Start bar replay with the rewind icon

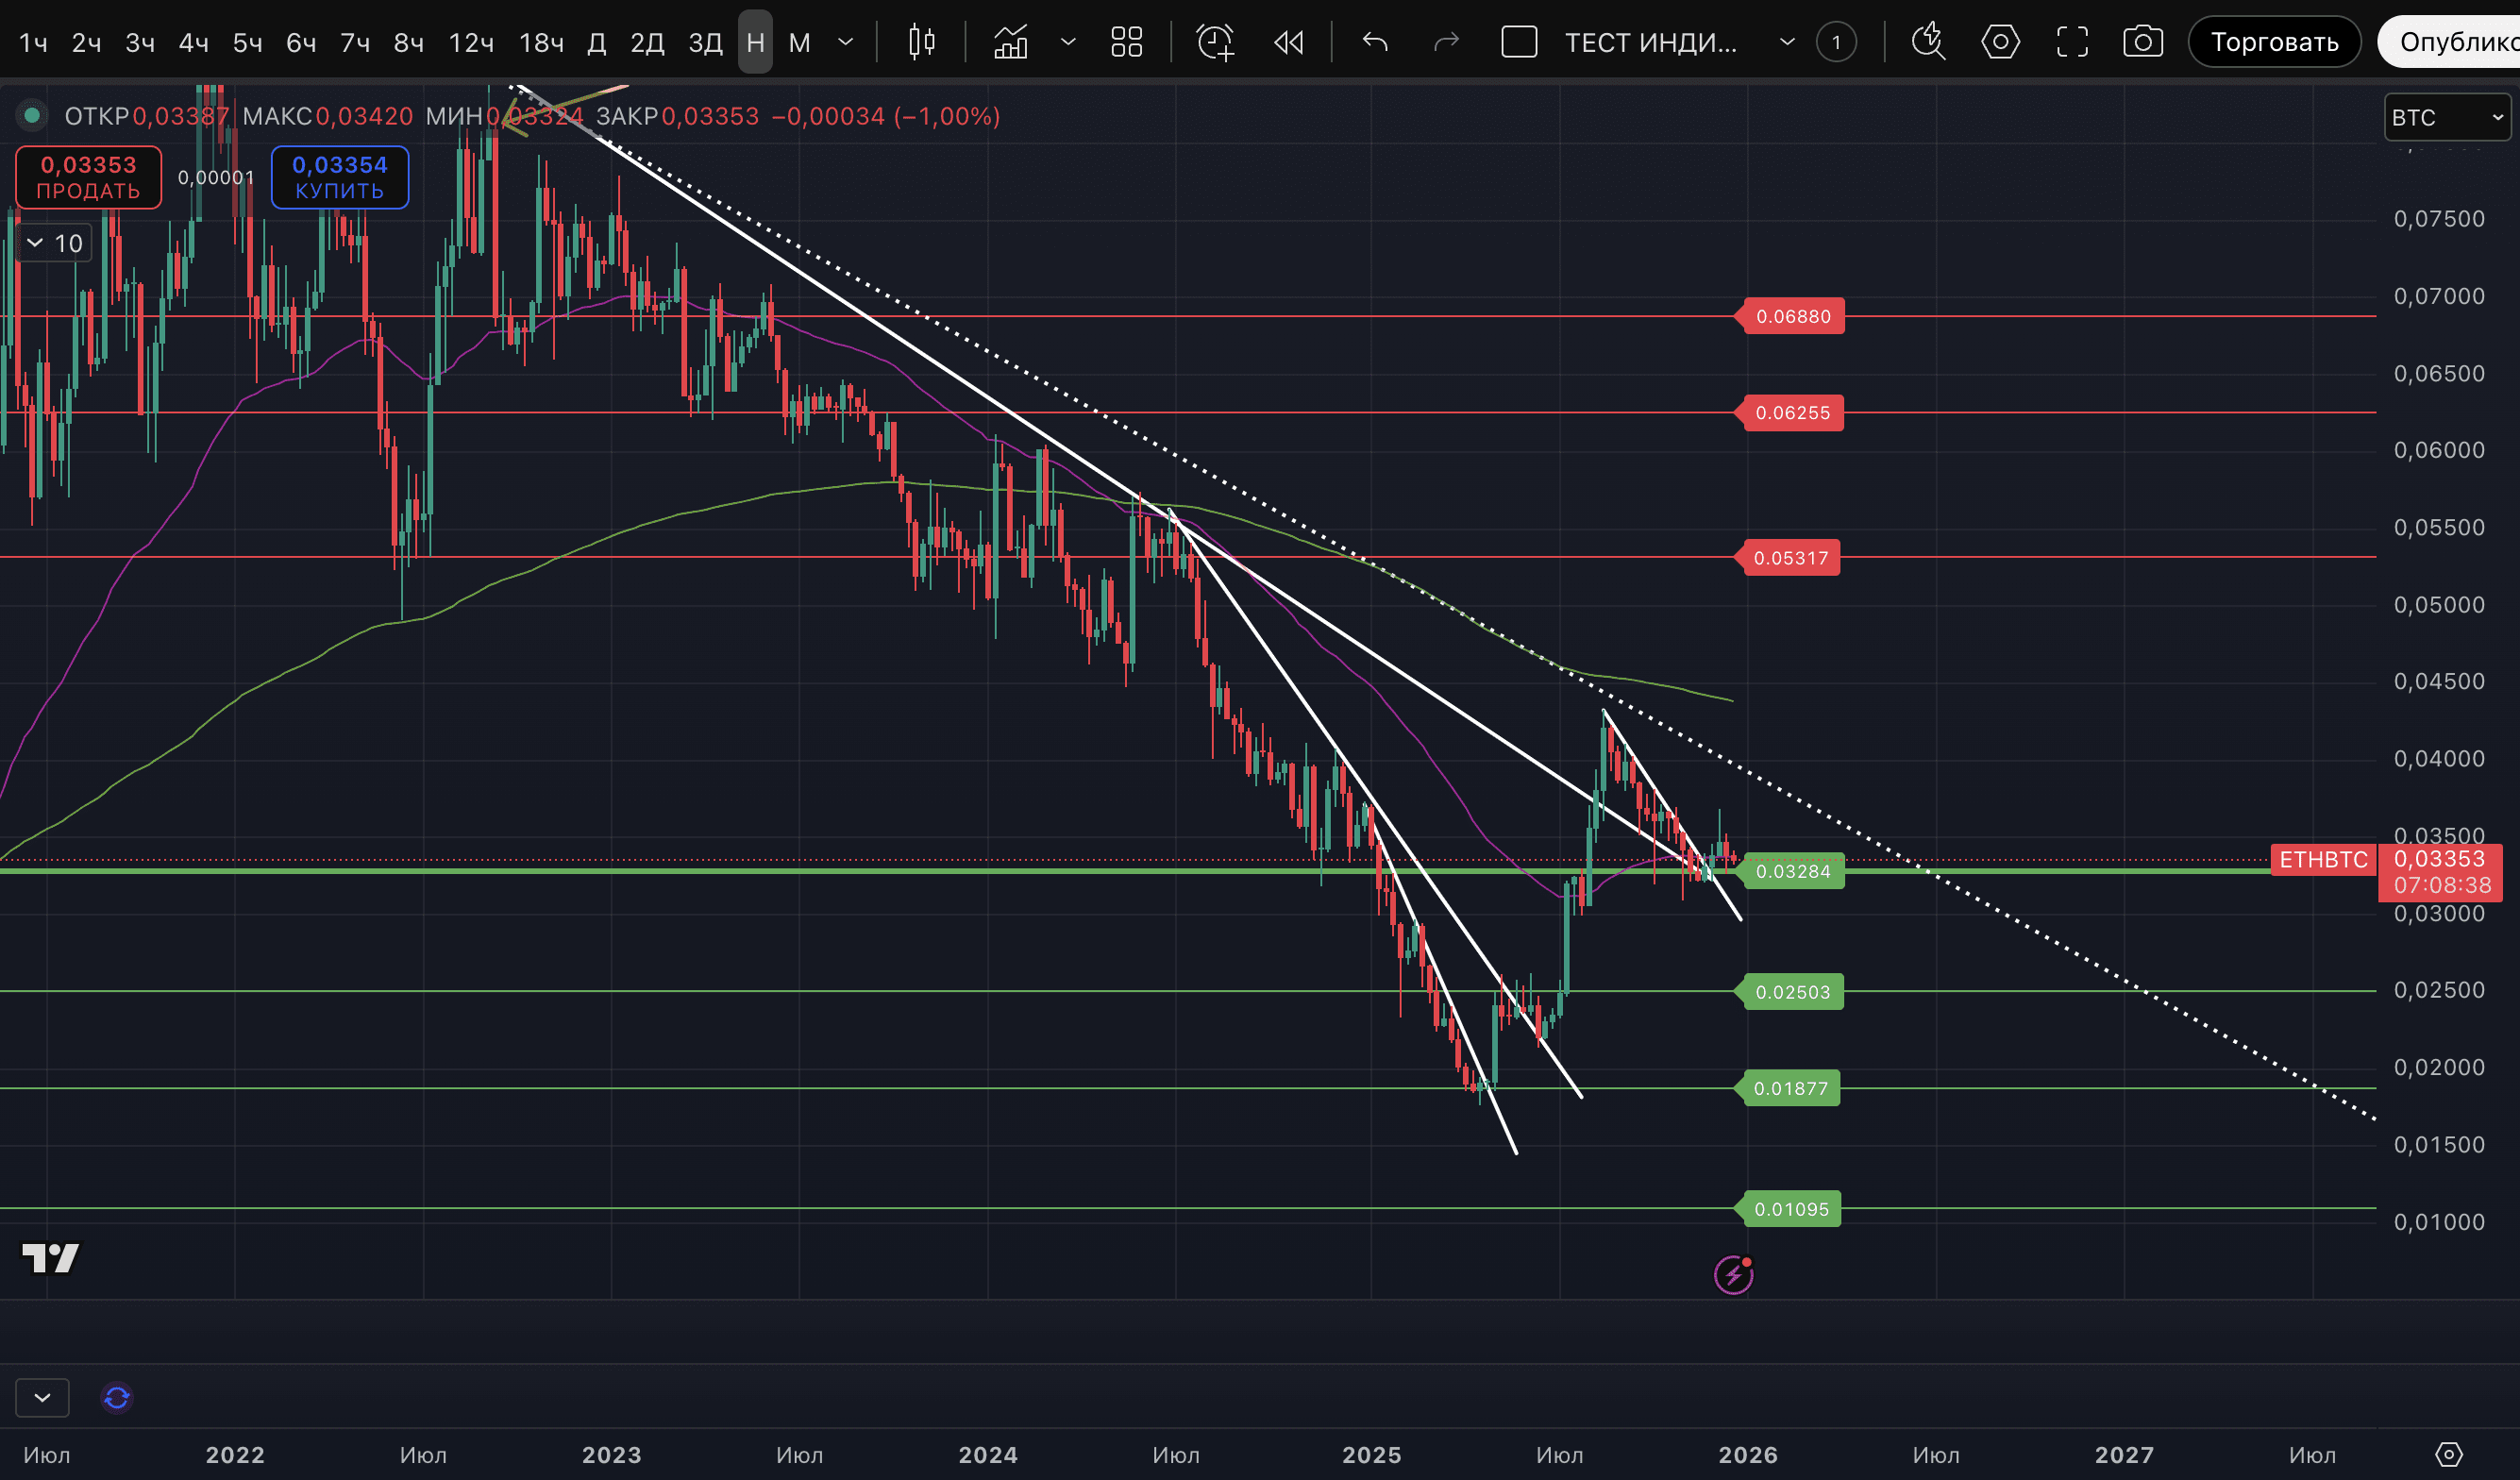[x=1288, y=42]
